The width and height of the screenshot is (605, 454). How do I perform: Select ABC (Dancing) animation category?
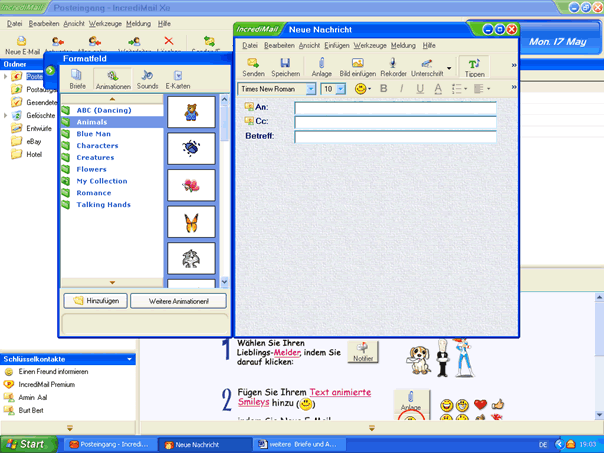[104, 110]
